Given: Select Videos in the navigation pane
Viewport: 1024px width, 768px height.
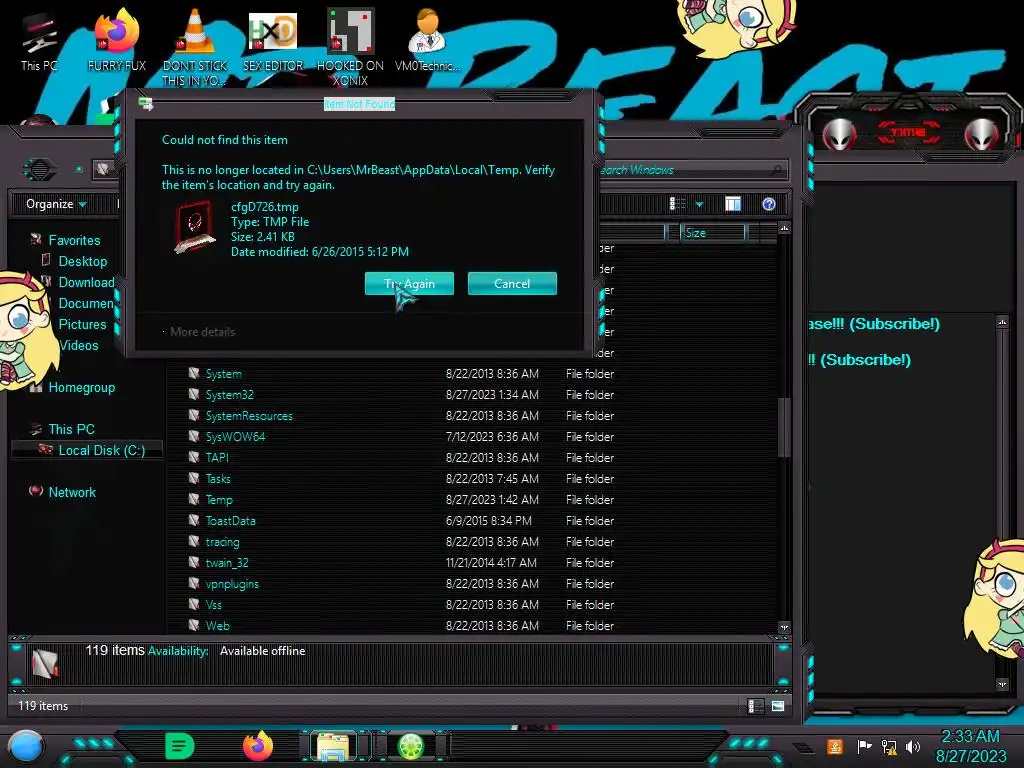Looking at the screenshot, I should point(78,345).
